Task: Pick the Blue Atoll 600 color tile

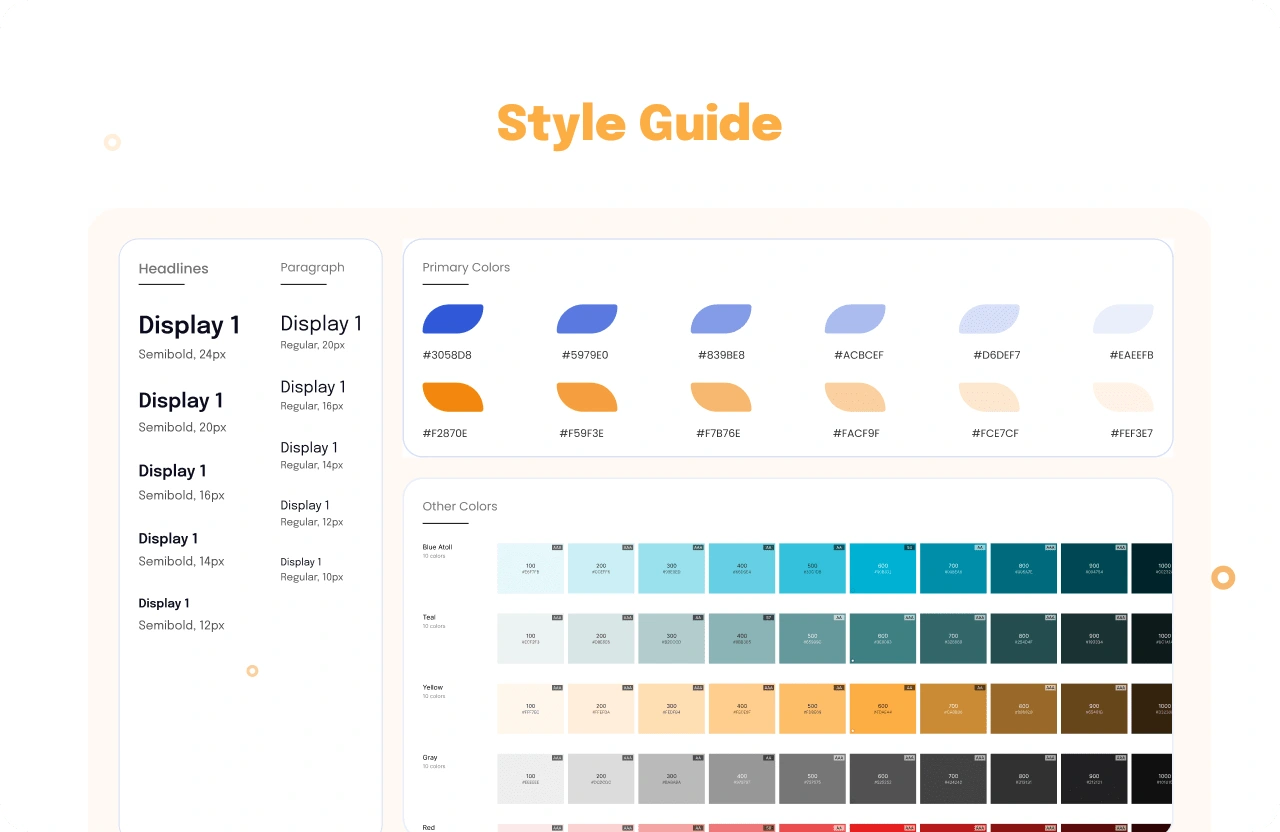Action: pos(883,568)
